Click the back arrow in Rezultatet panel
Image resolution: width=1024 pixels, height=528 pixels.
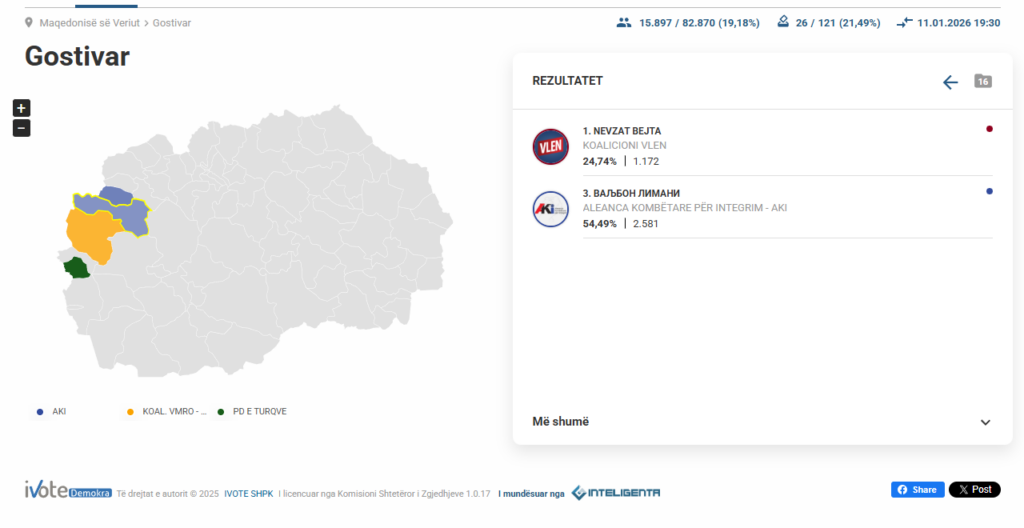pyautogui.click(x=950, y=82)
